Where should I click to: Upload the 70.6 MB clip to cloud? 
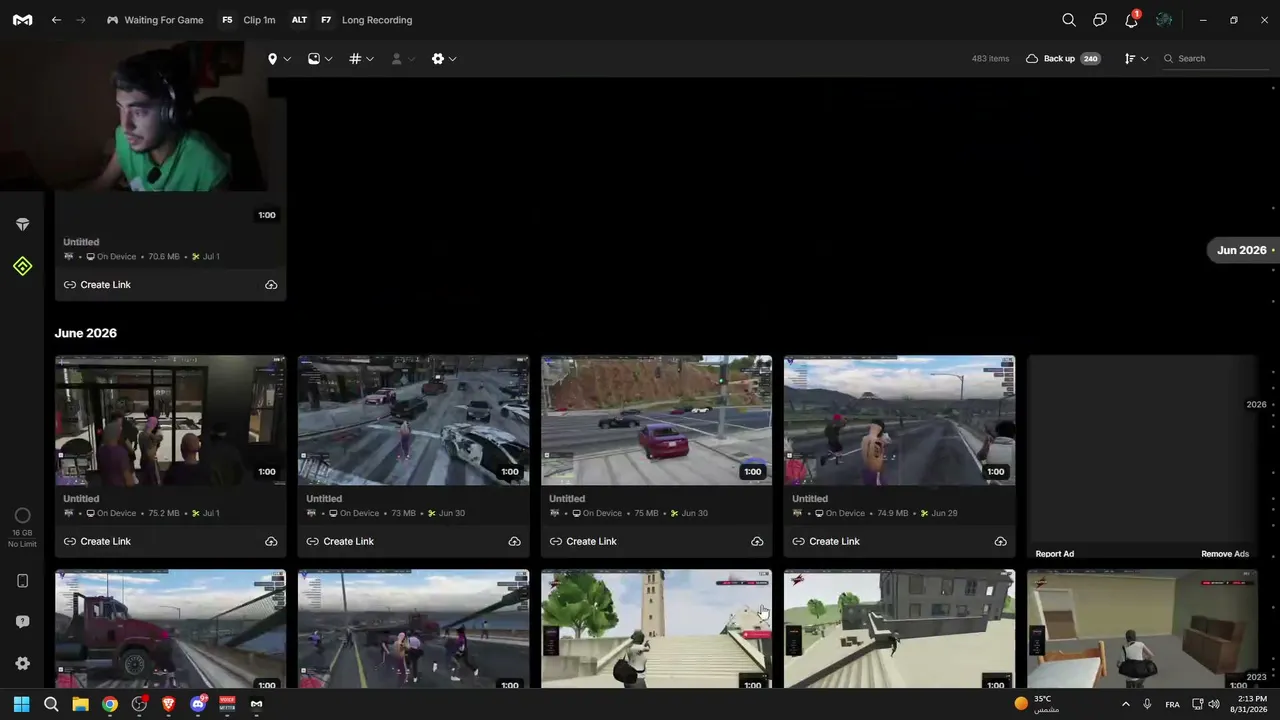point(271,285)
